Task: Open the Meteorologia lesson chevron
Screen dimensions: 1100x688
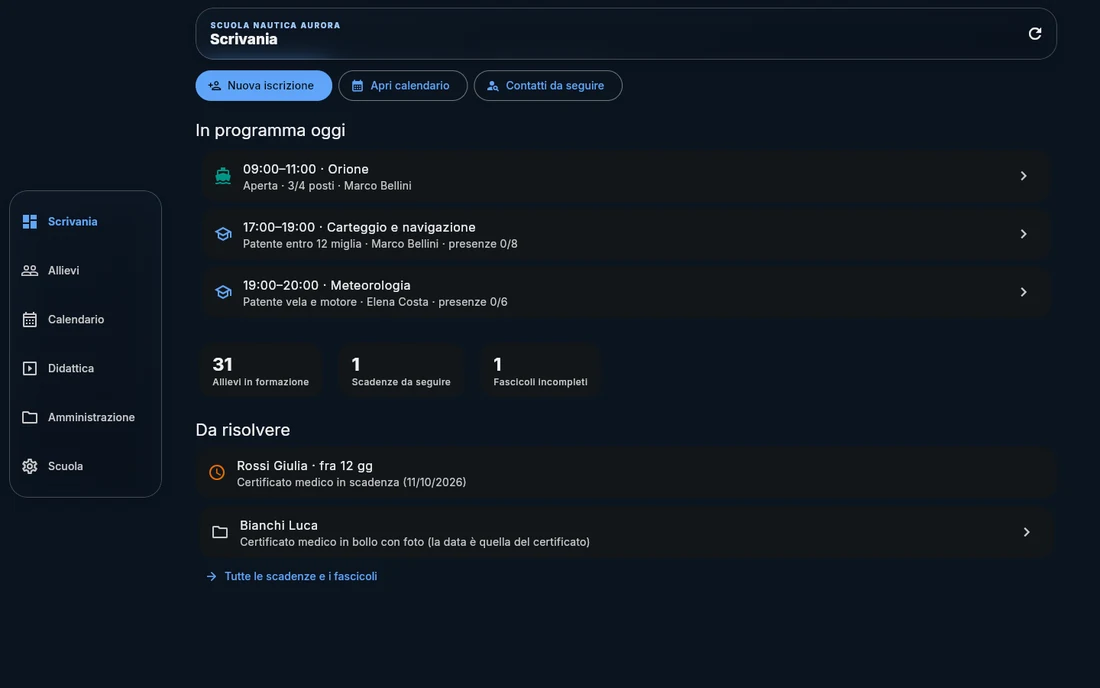Action: click(1023, 292)
